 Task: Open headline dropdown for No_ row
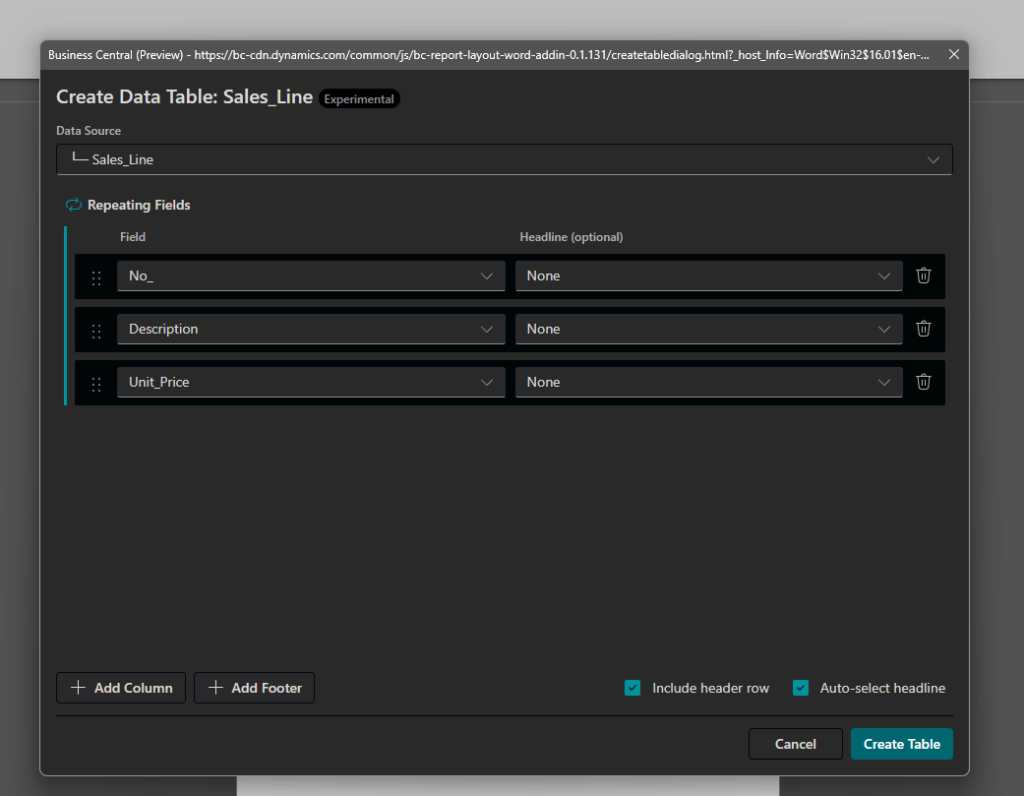709,276
